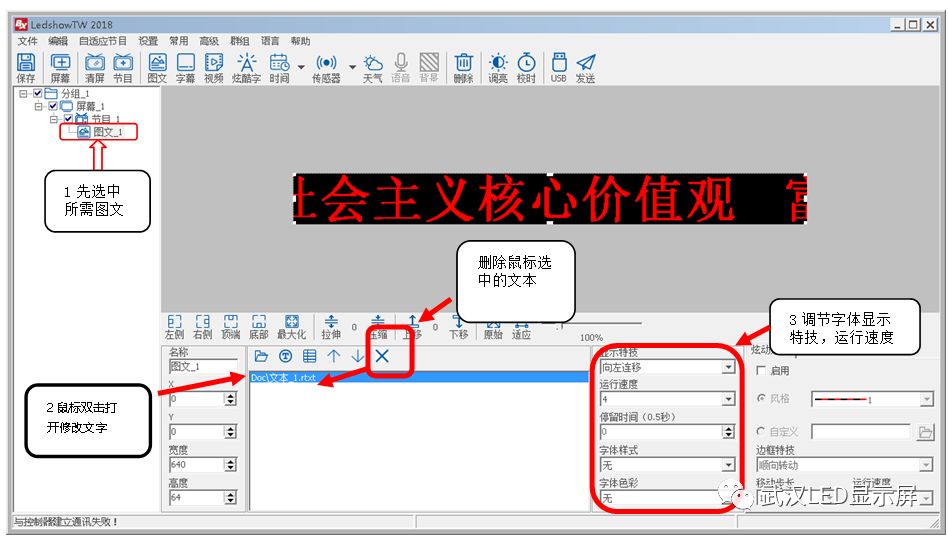
Task: Click the 停留时间 stepper arrows
Action: click(729, 432)
